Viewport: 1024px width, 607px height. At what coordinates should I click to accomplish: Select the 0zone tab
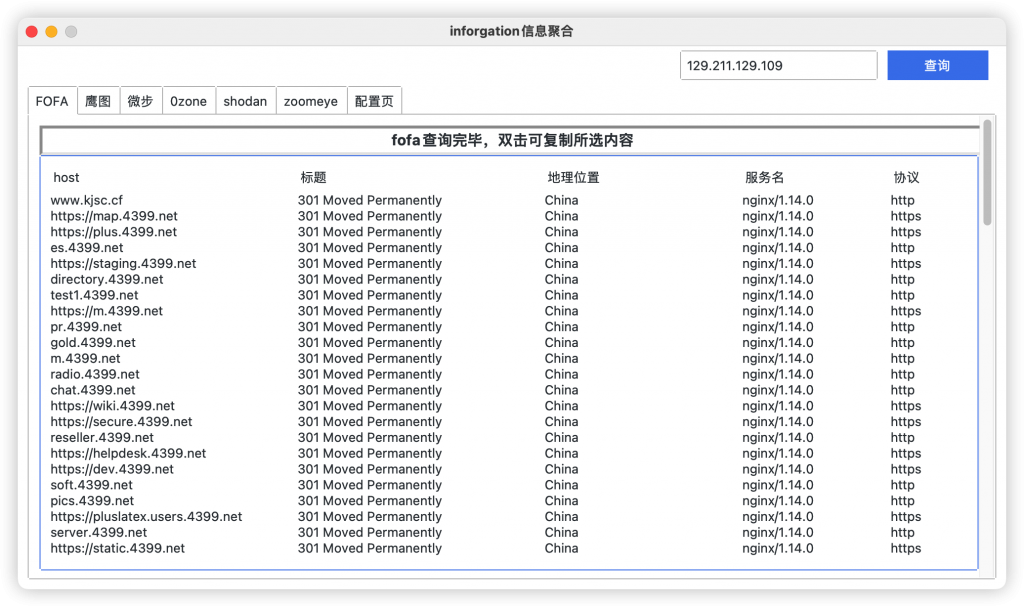click(189, 100)
